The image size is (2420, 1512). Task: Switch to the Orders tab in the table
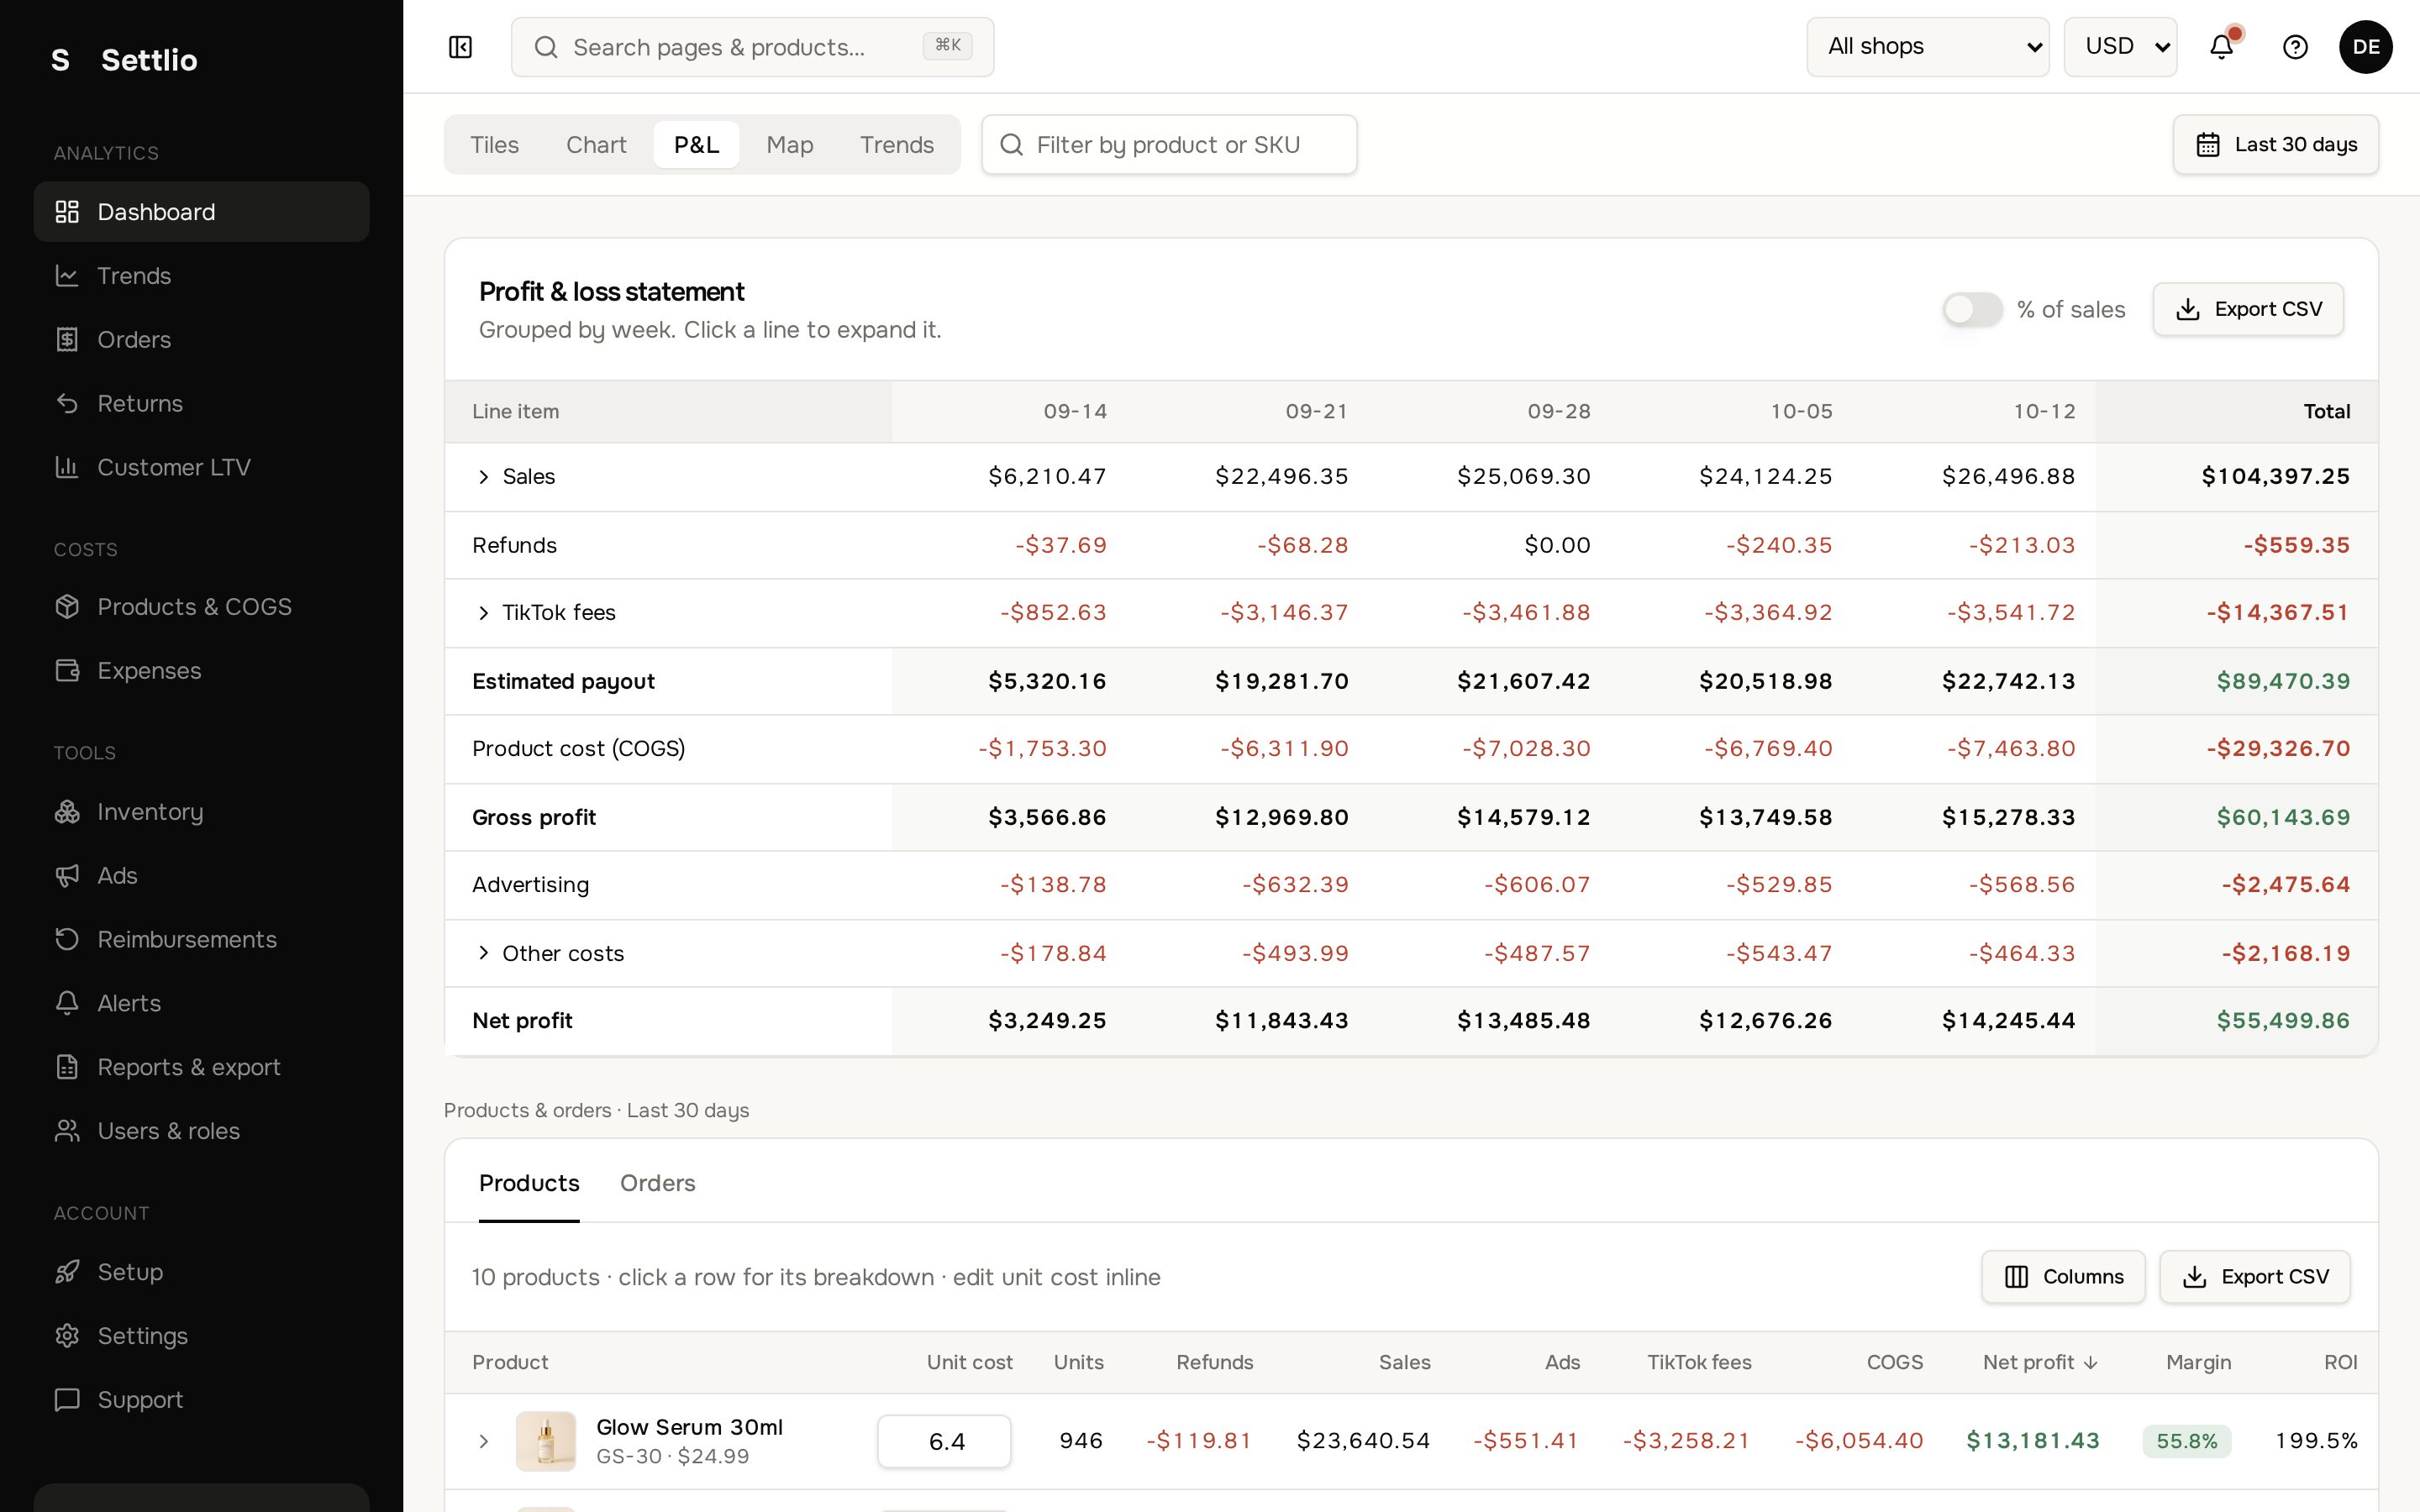tap(657, 1184)
